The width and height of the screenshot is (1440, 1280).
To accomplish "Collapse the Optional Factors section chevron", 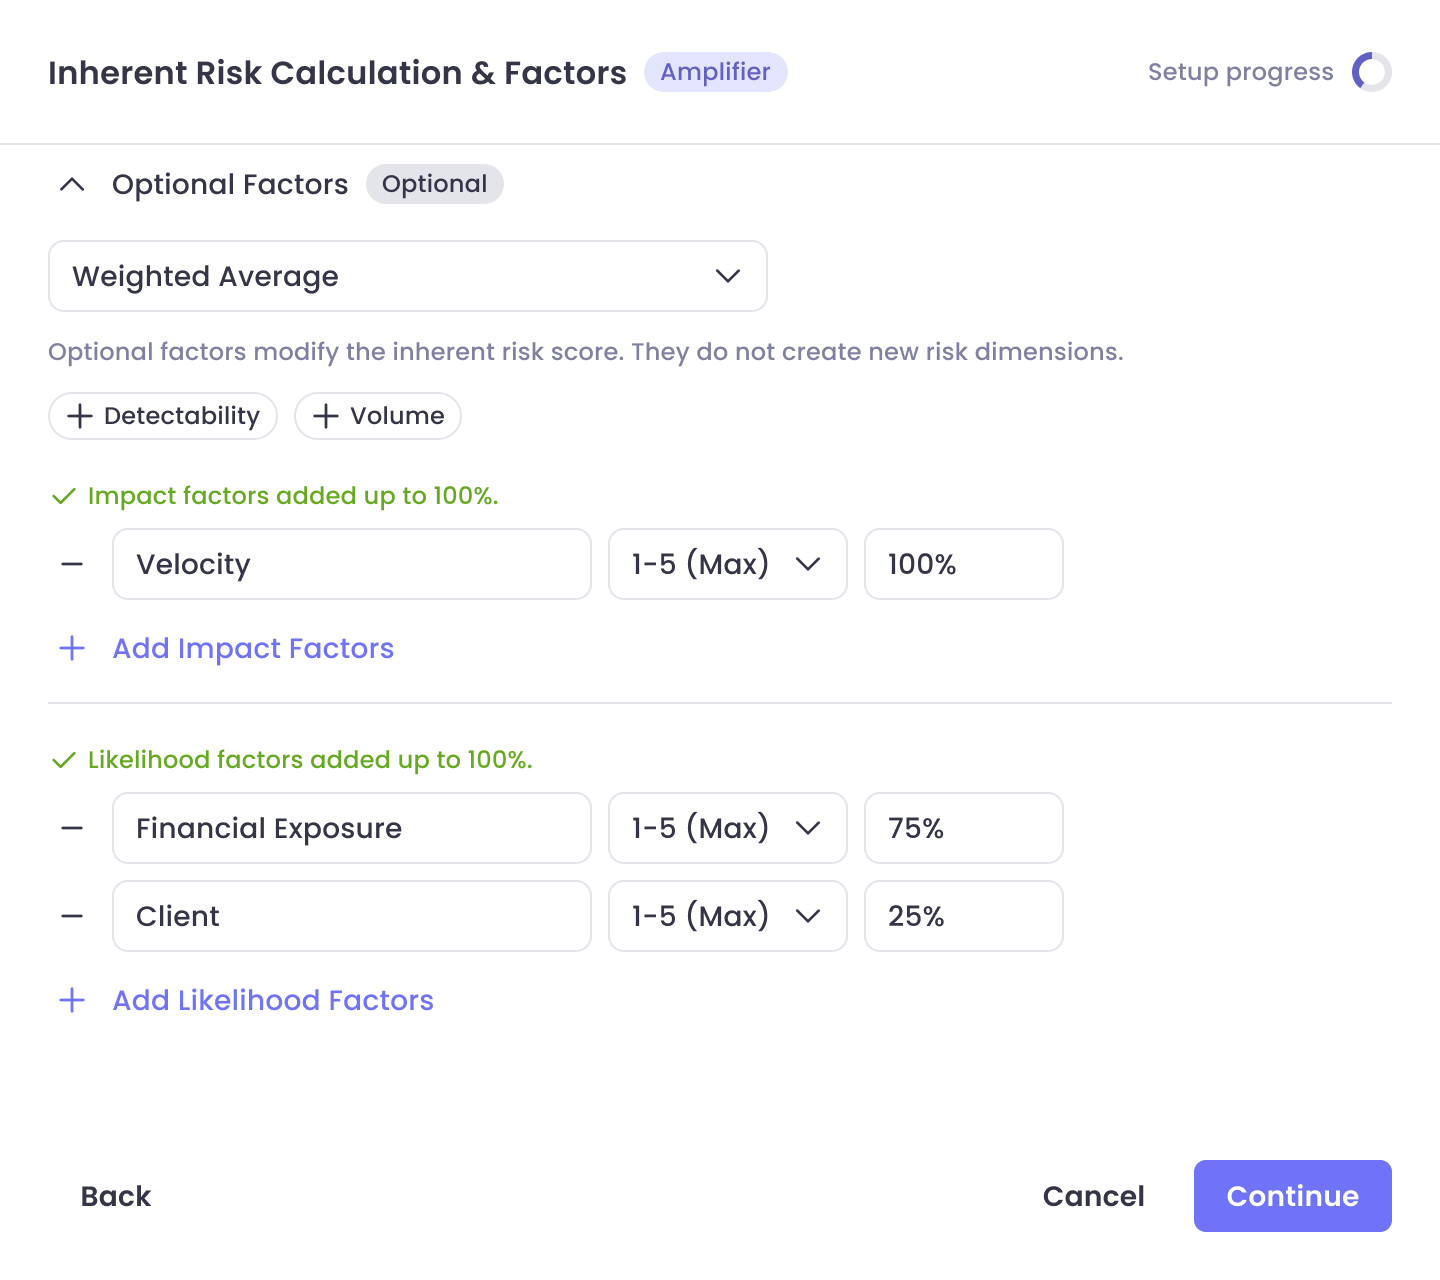I will pyautogui.click(x=72, y=184).
